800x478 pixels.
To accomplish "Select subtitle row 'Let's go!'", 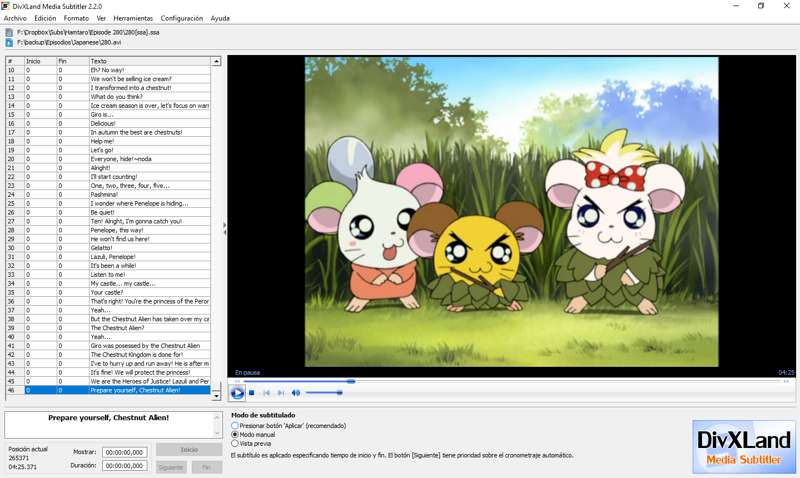I will (x=108, y=150).
